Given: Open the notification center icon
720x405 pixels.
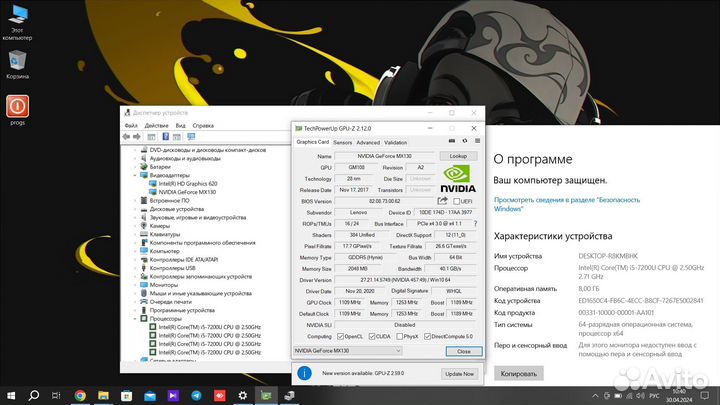Looking at the screenshot, I should (x=705, y=395).
